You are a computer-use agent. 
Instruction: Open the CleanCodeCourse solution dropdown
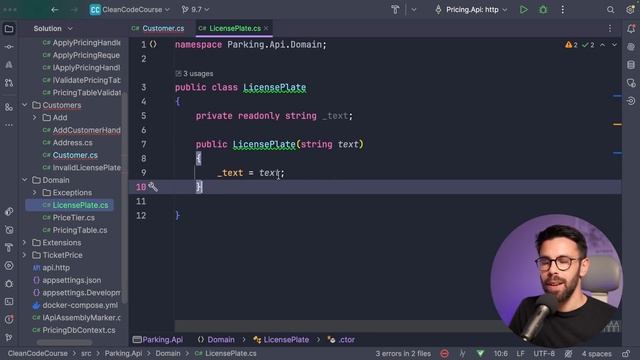tap(130, 9)
